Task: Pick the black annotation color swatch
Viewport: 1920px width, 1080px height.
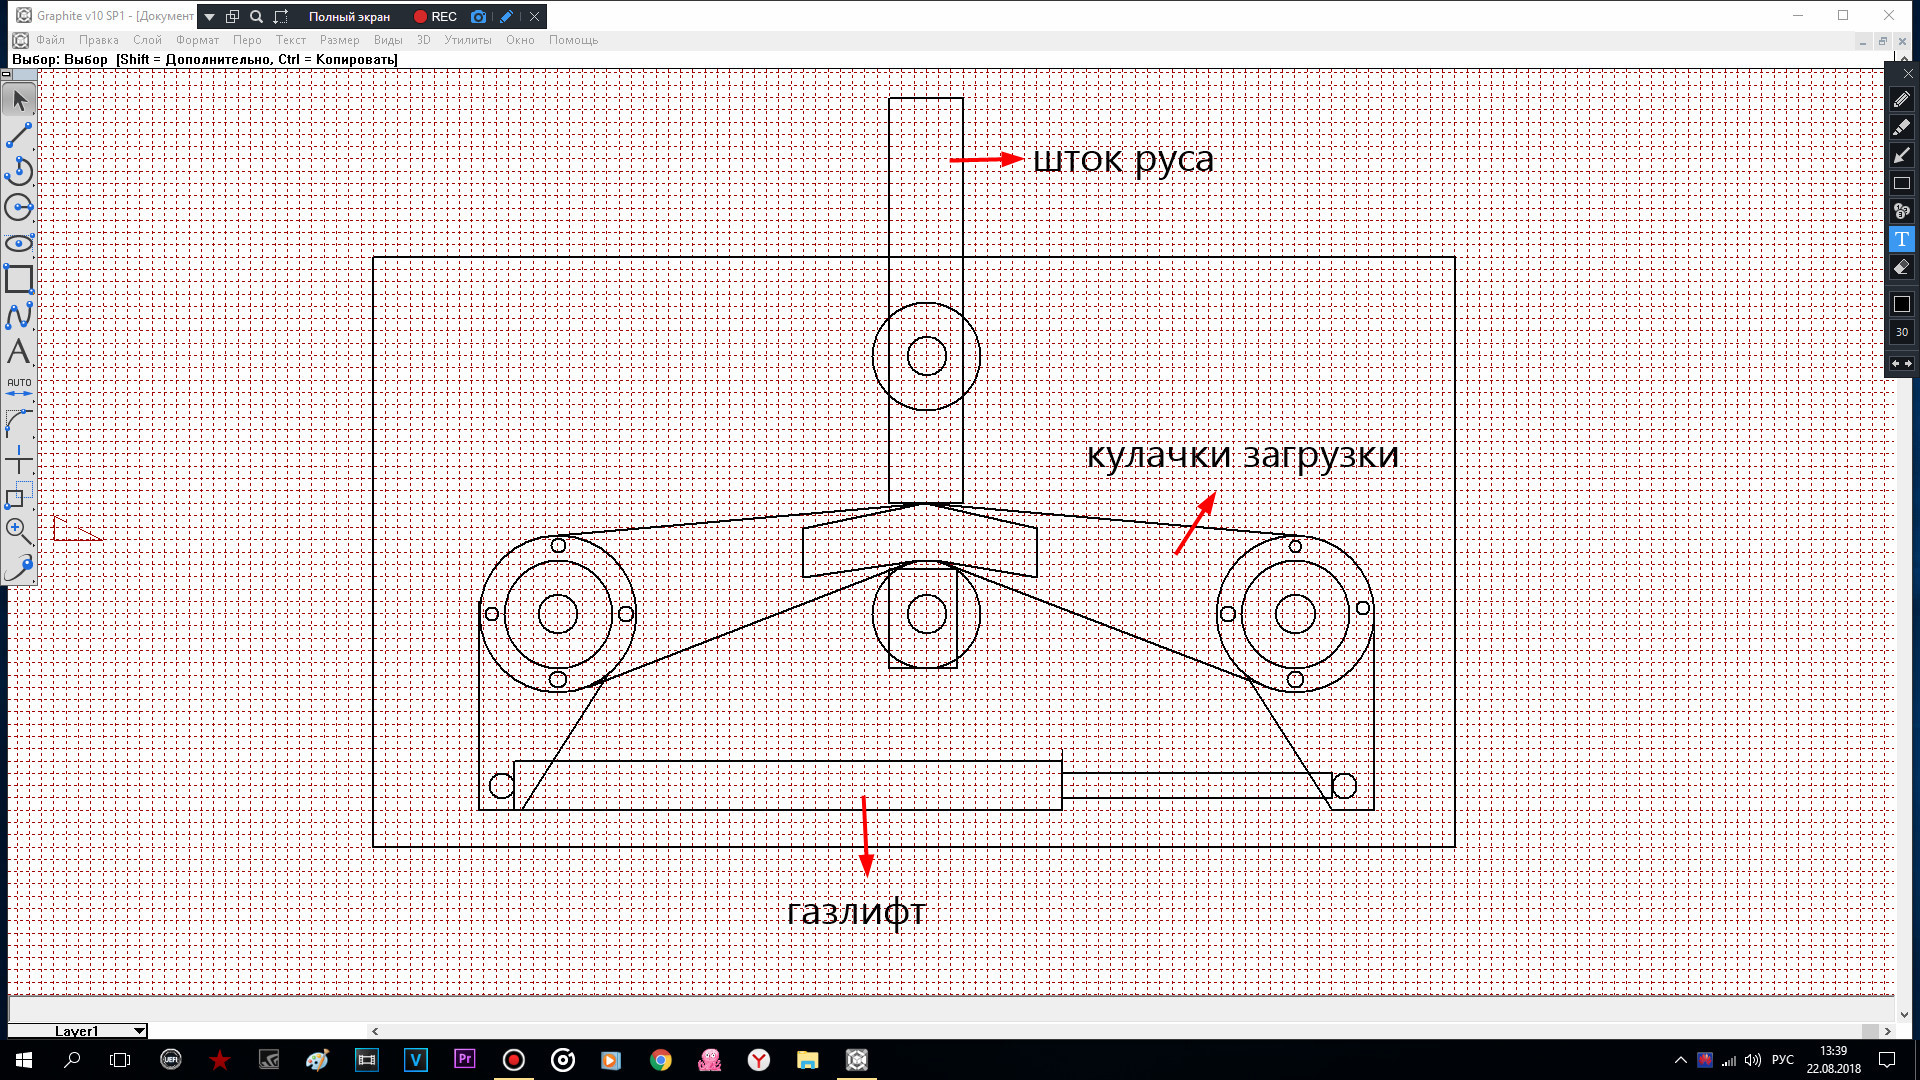Action: (1902, 304)
